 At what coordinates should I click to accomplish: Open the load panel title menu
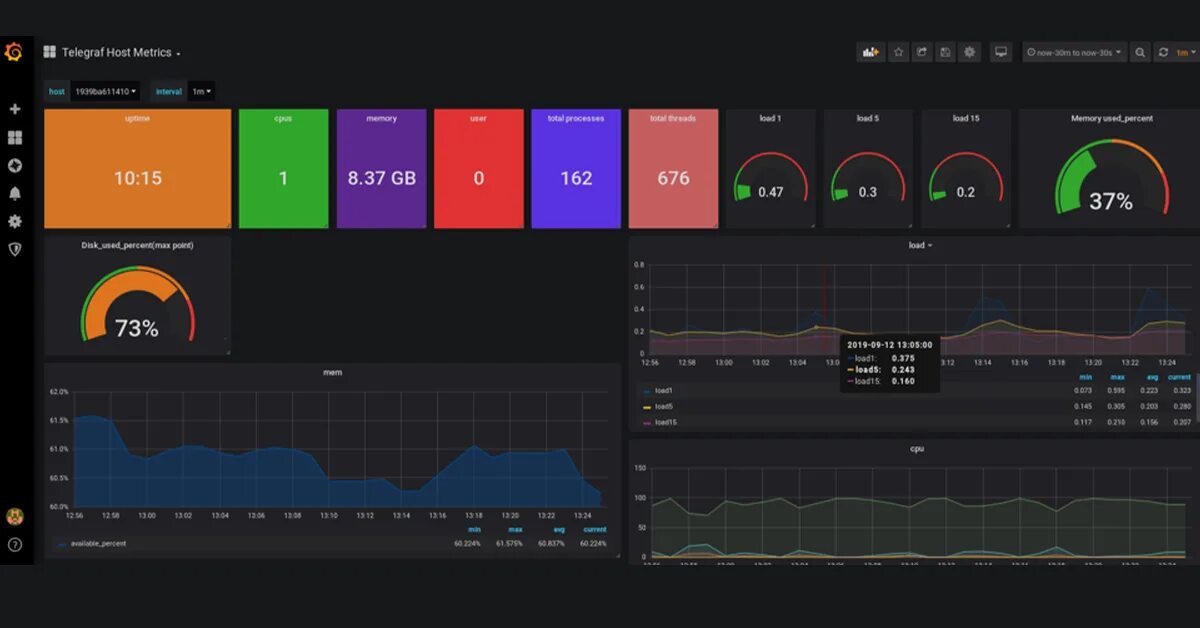click(x=920, y=245)
